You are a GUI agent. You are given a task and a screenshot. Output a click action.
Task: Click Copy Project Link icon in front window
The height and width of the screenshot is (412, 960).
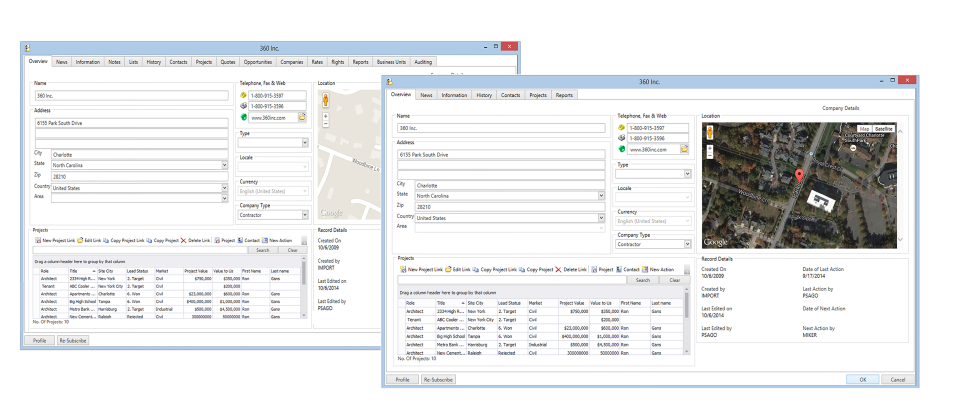coord(476,269)
